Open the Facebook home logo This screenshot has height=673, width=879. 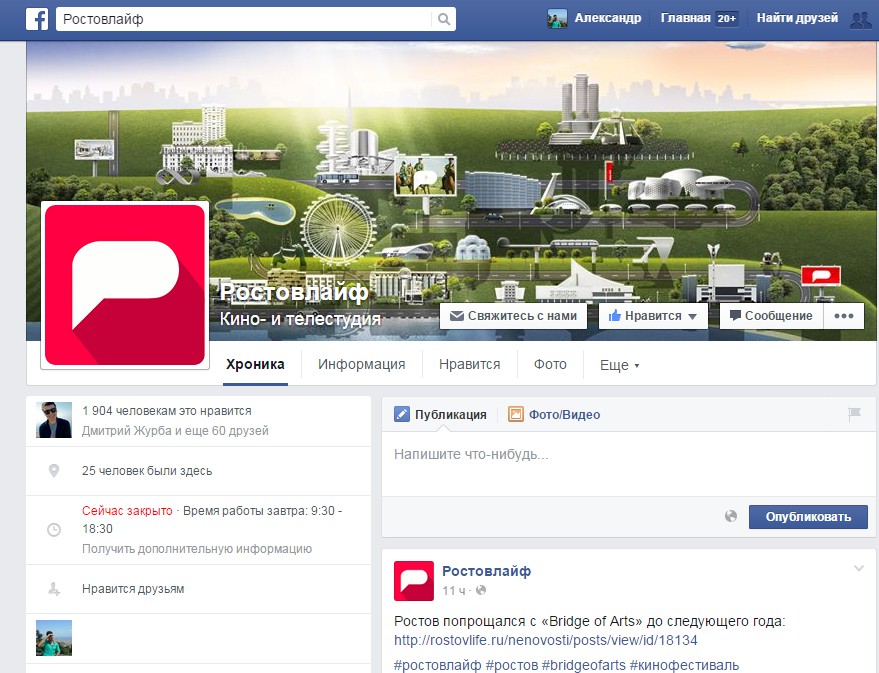click(x=37, y=19)
